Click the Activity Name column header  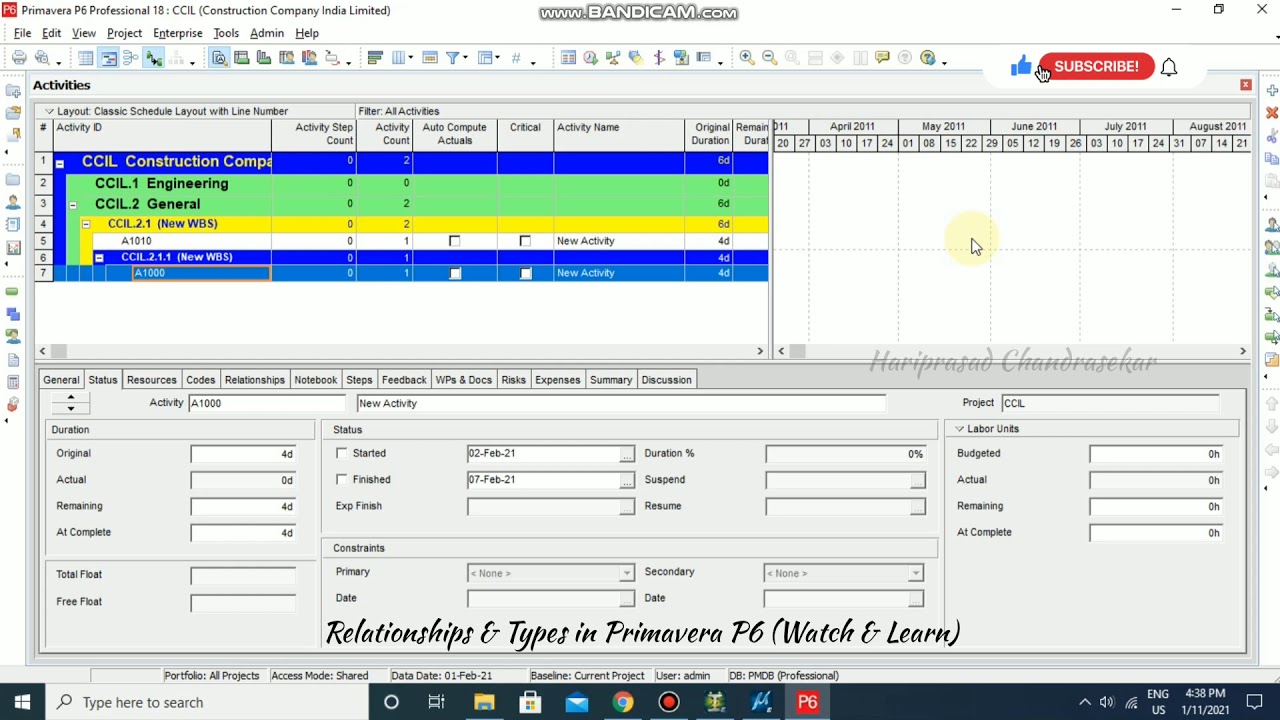point(619,134)
